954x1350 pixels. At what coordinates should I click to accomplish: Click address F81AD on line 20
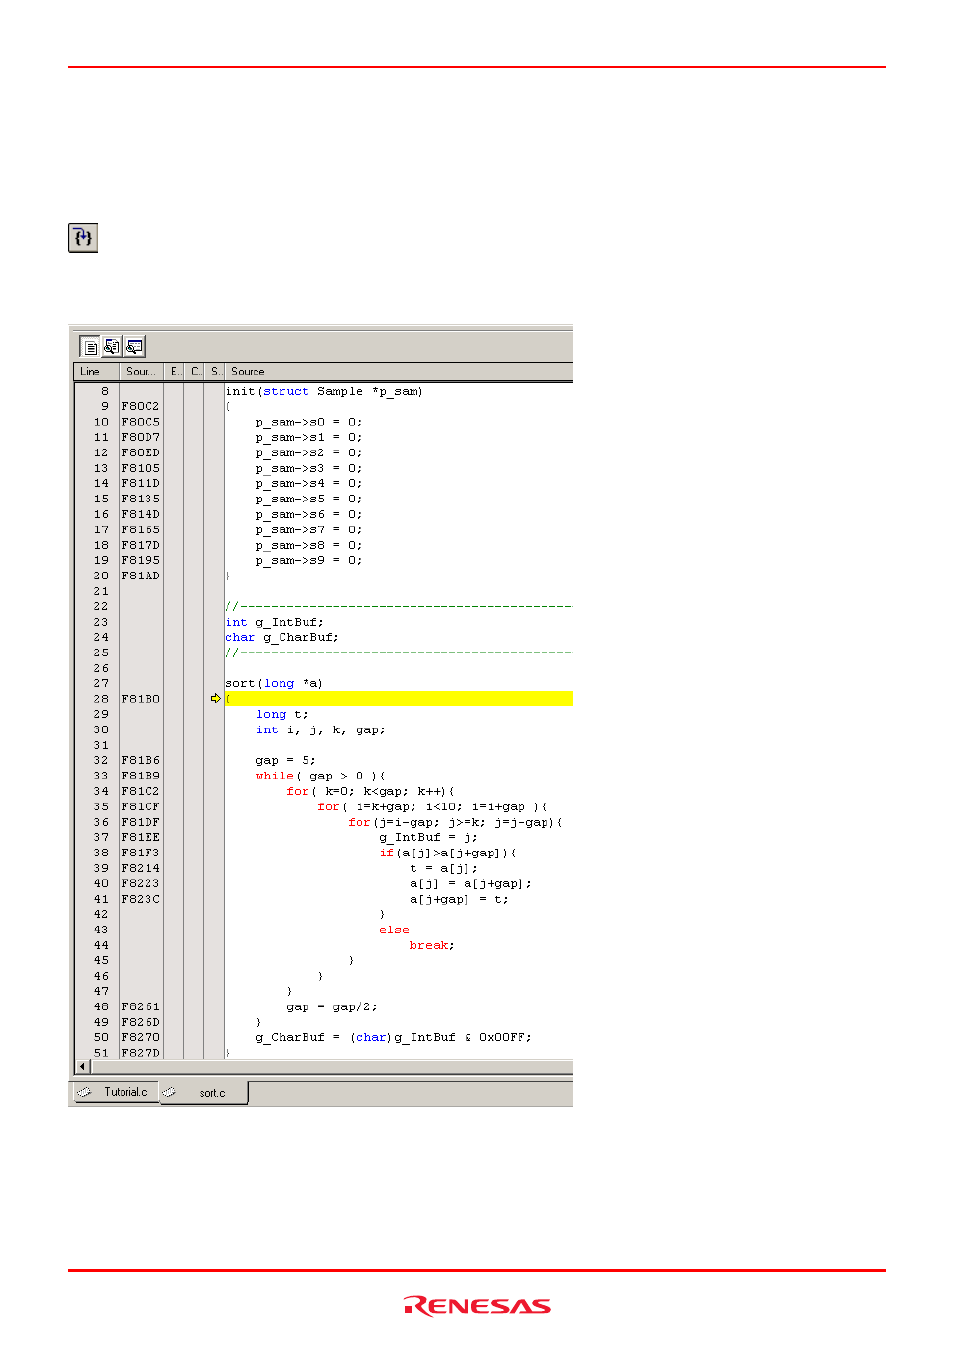(141, 576)
